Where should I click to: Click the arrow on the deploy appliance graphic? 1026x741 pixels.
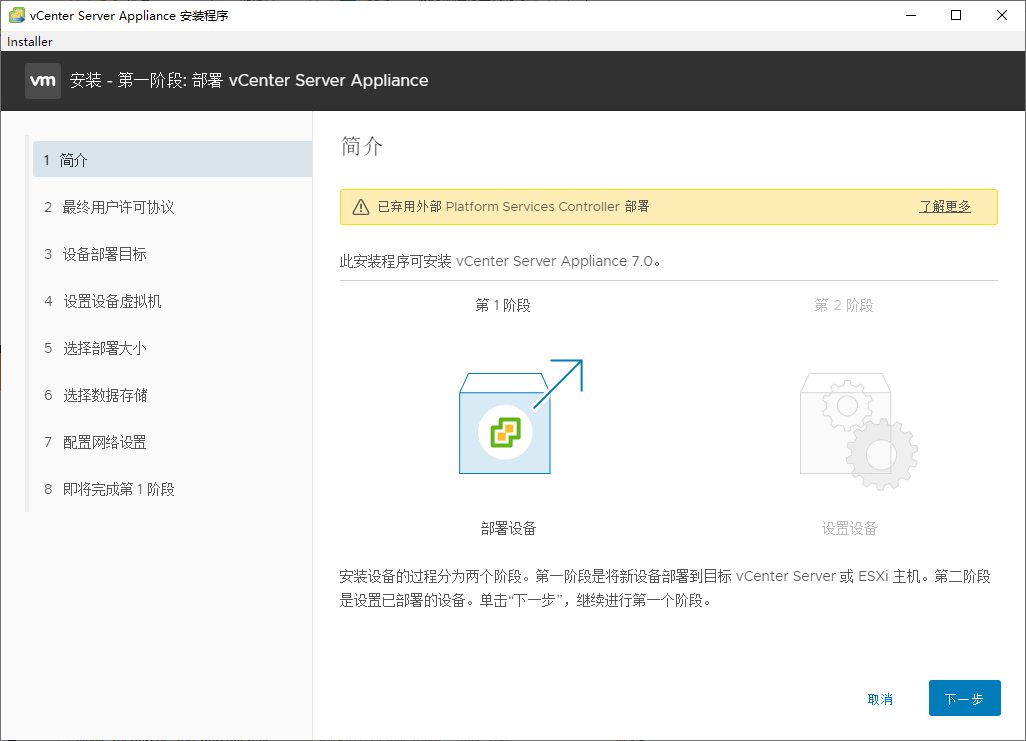[x=565, y=378]
